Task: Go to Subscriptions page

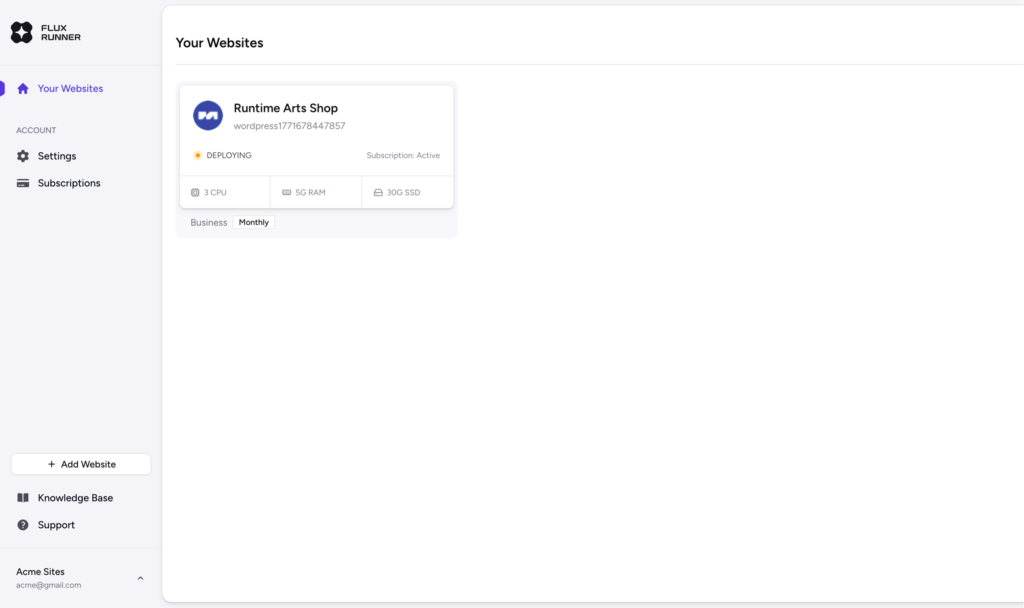Action: [x=69, y=183]
